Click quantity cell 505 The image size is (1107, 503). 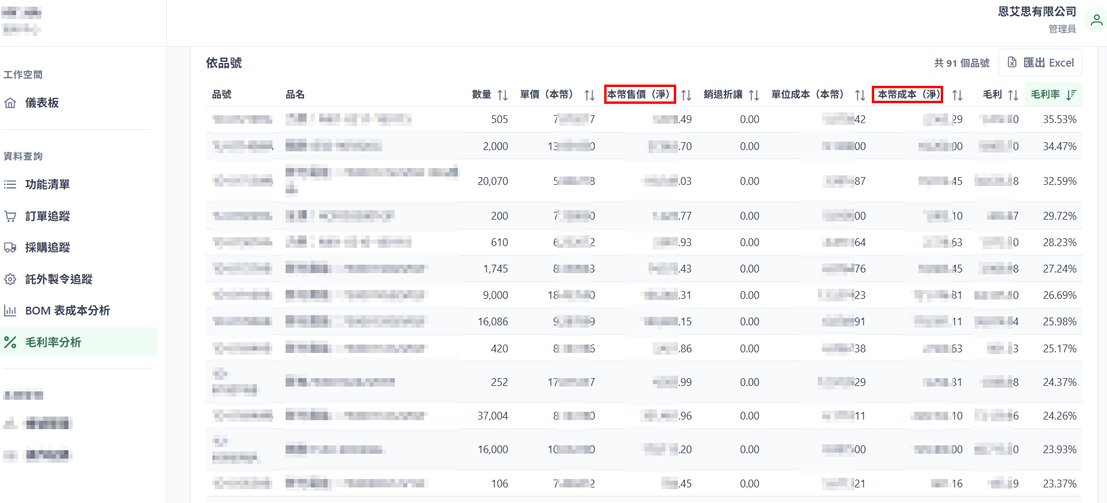pos(499,119)
